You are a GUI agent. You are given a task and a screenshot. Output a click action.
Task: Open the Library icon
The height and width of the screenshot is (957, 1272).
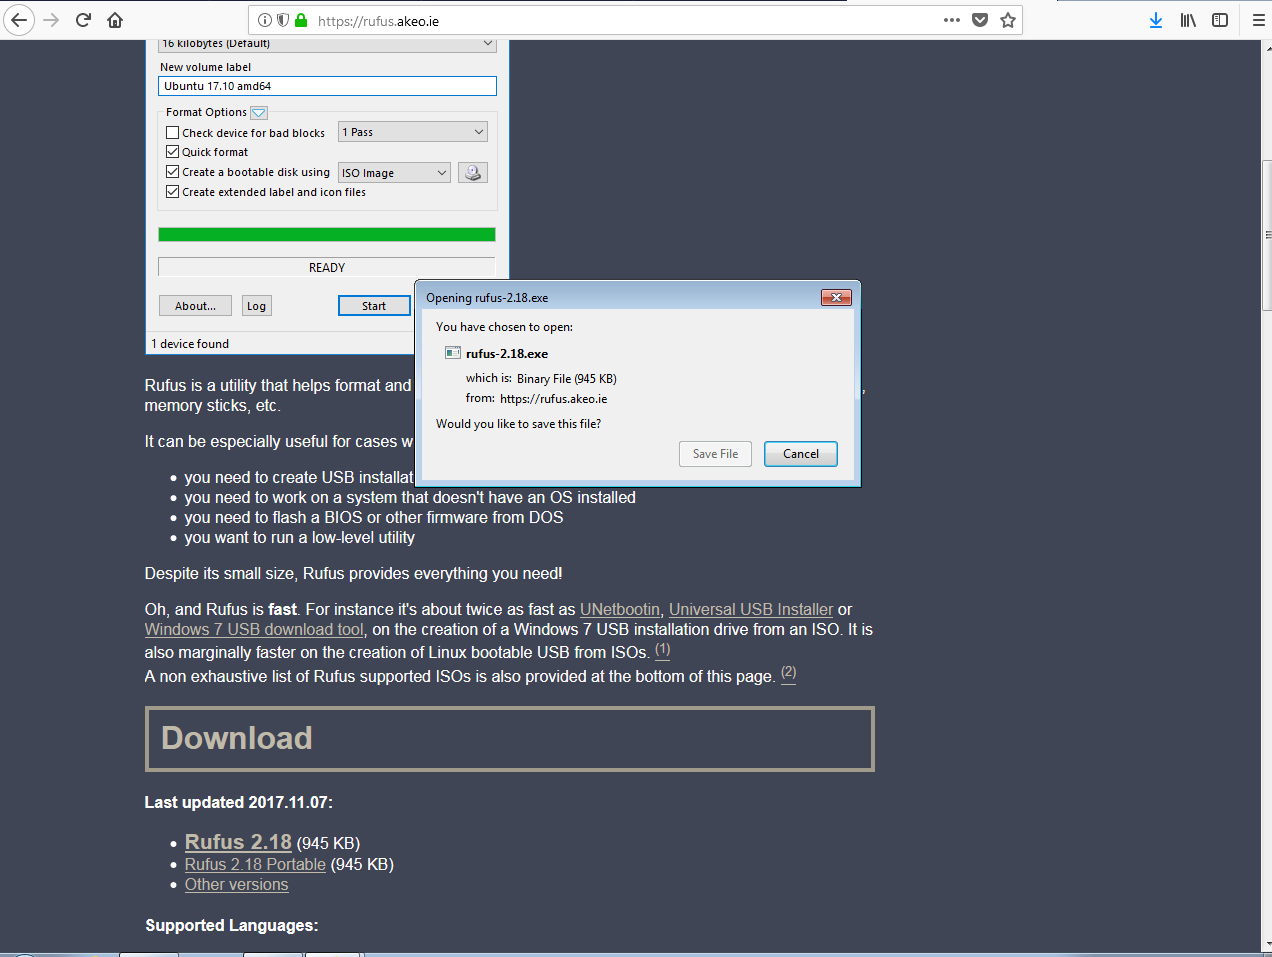(1188, 20)
